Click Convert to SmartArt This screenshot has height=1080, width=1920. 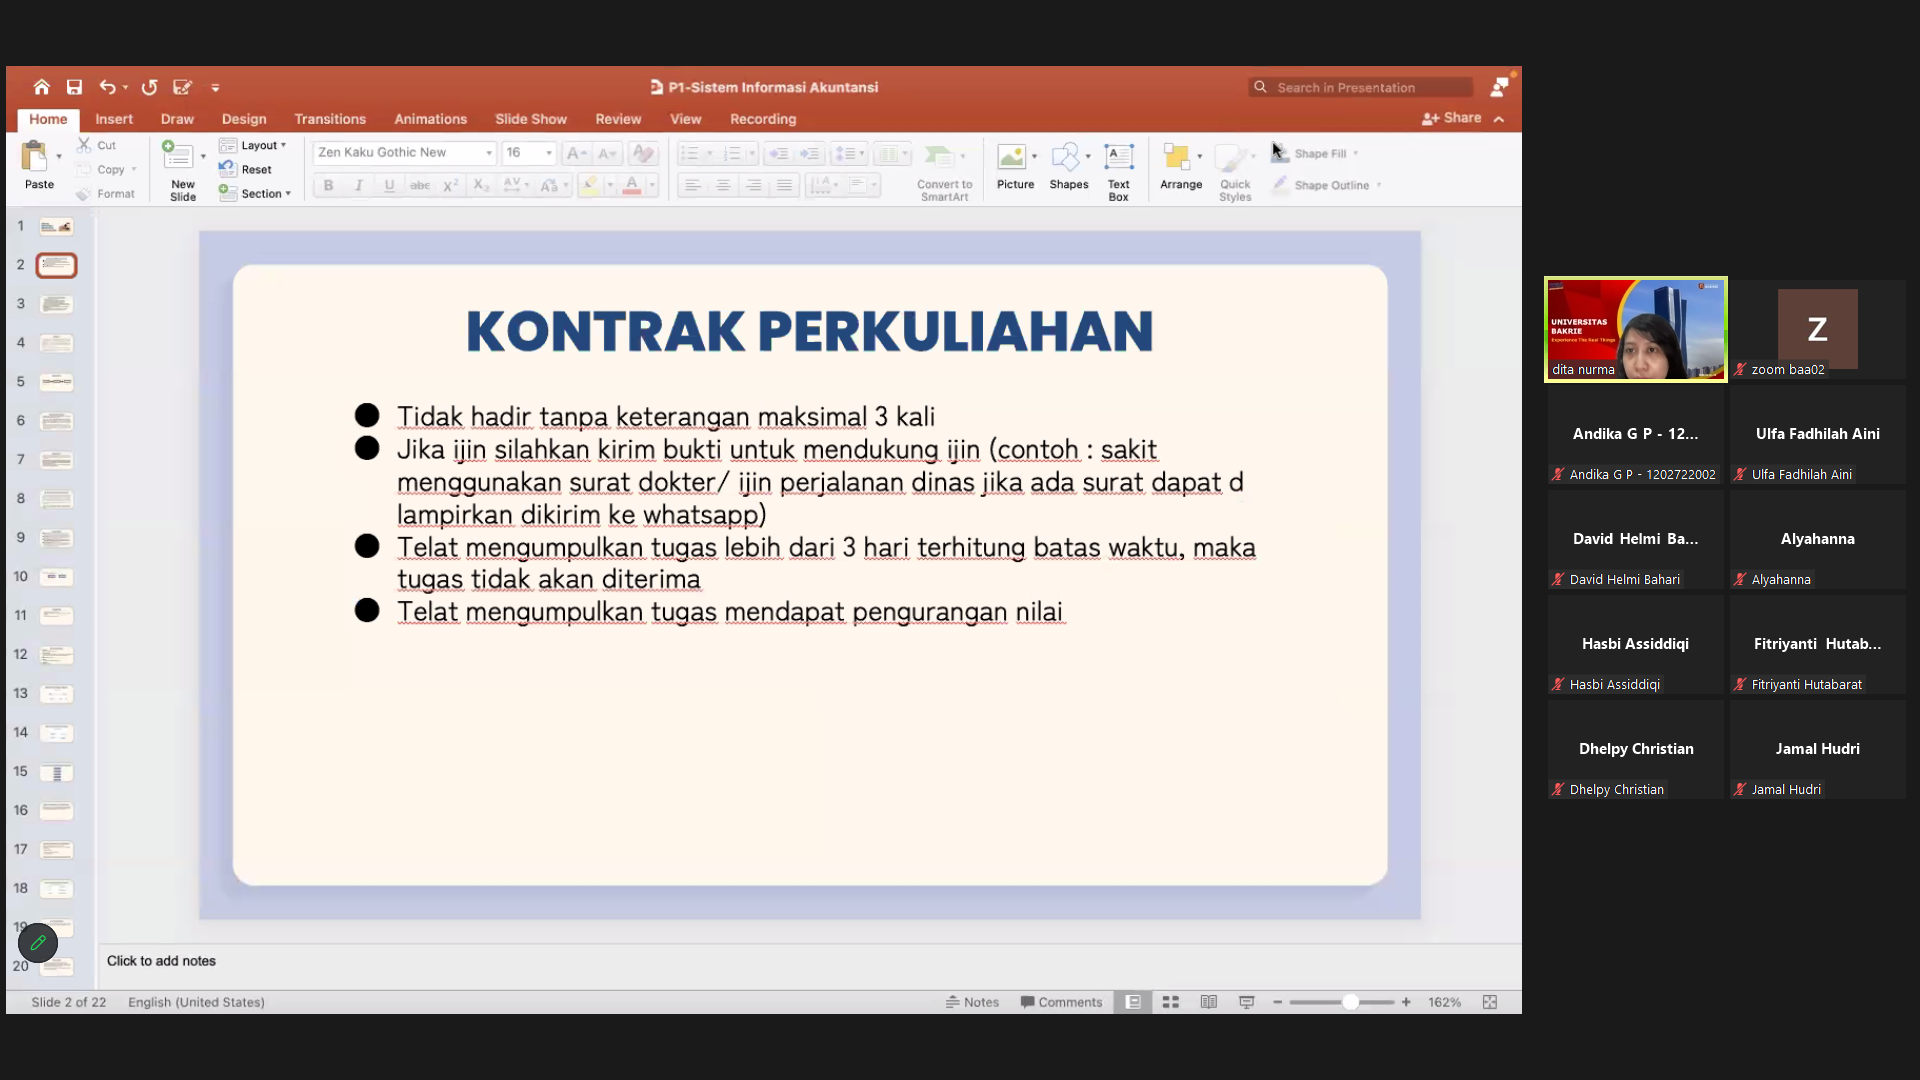pyautogui.click(x=944, y=172)
